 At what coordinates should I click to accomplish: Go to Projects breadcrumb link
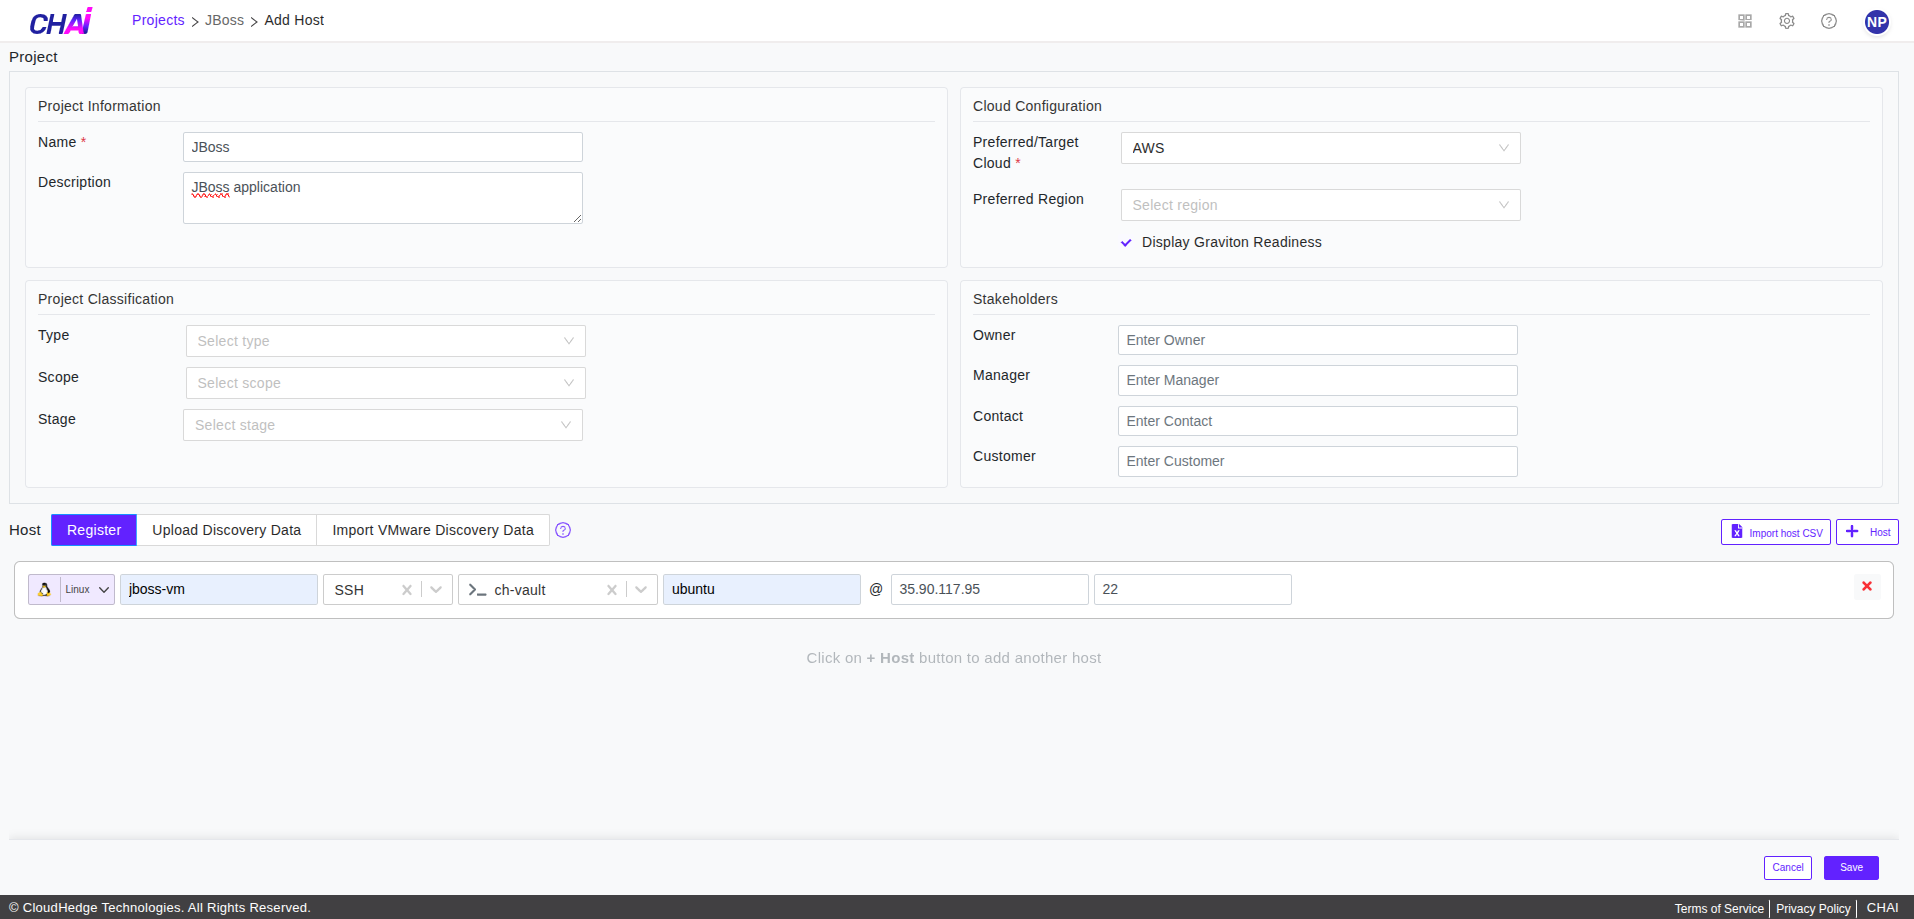point(158,20)
